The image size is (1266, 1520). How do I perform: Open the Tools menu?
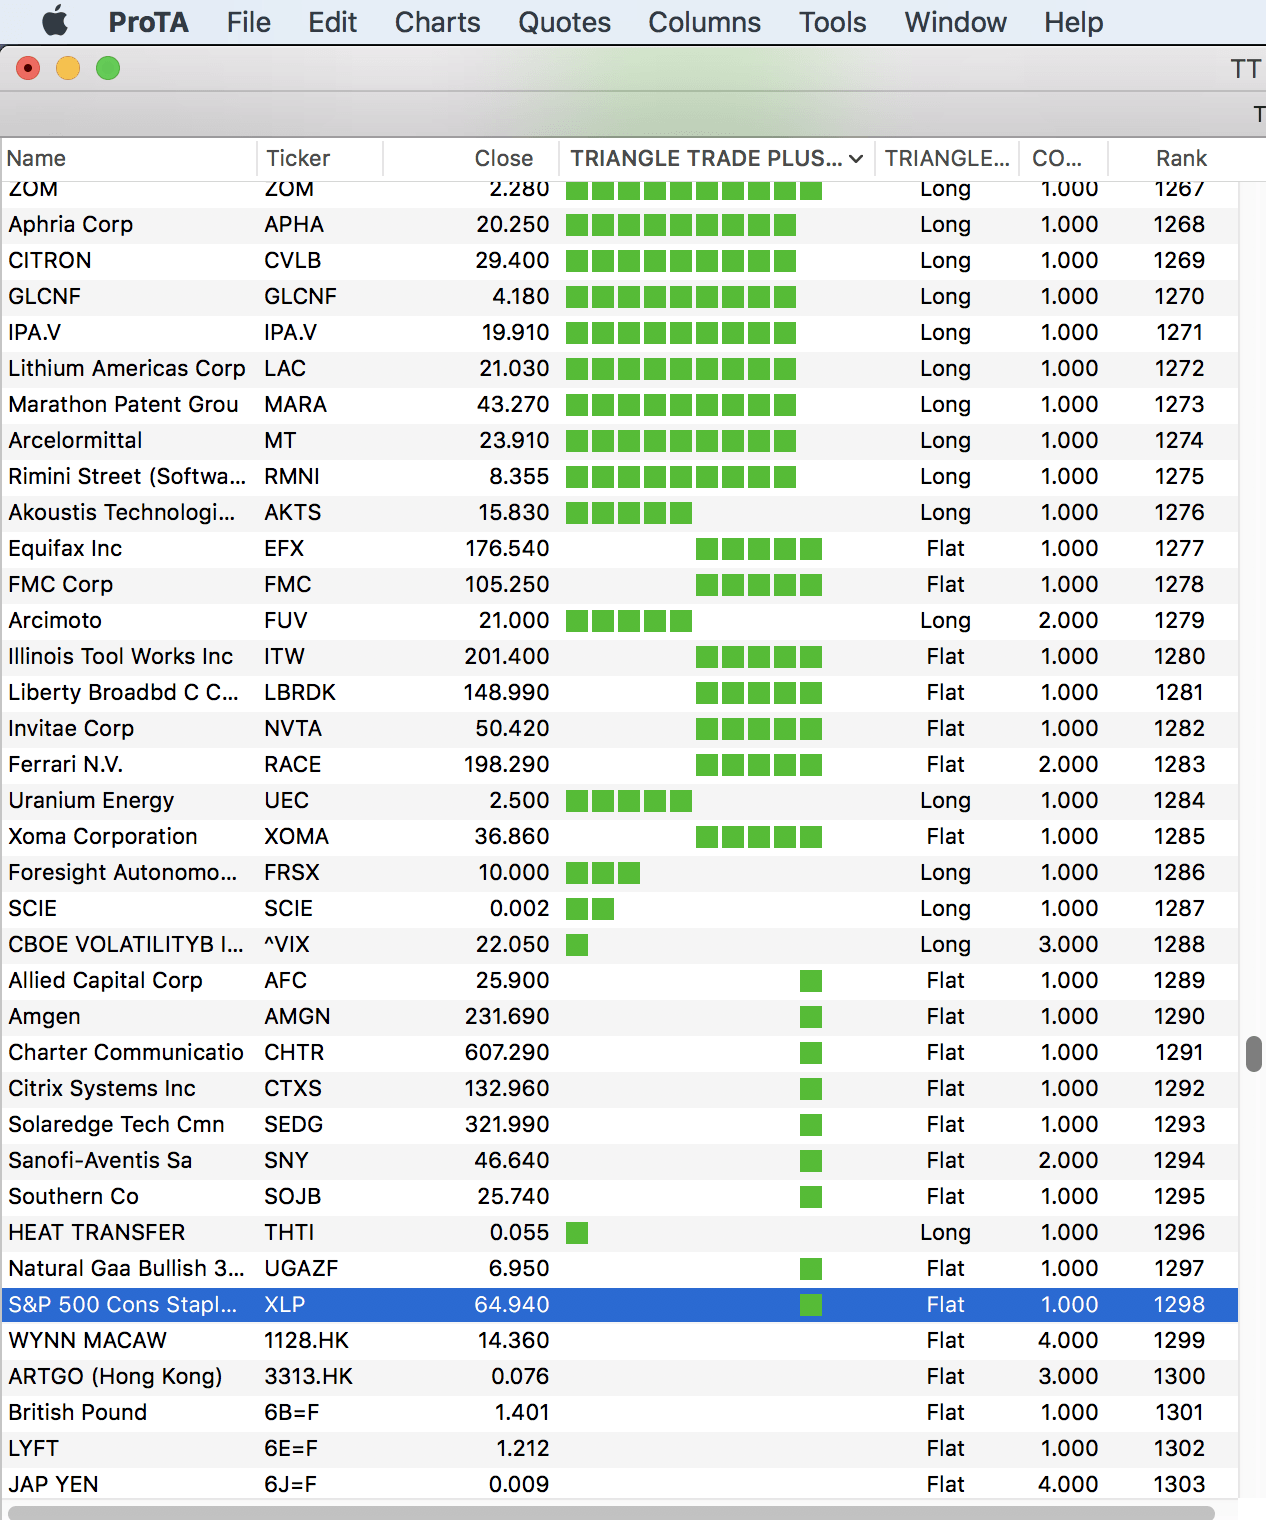tap(832, 22)
